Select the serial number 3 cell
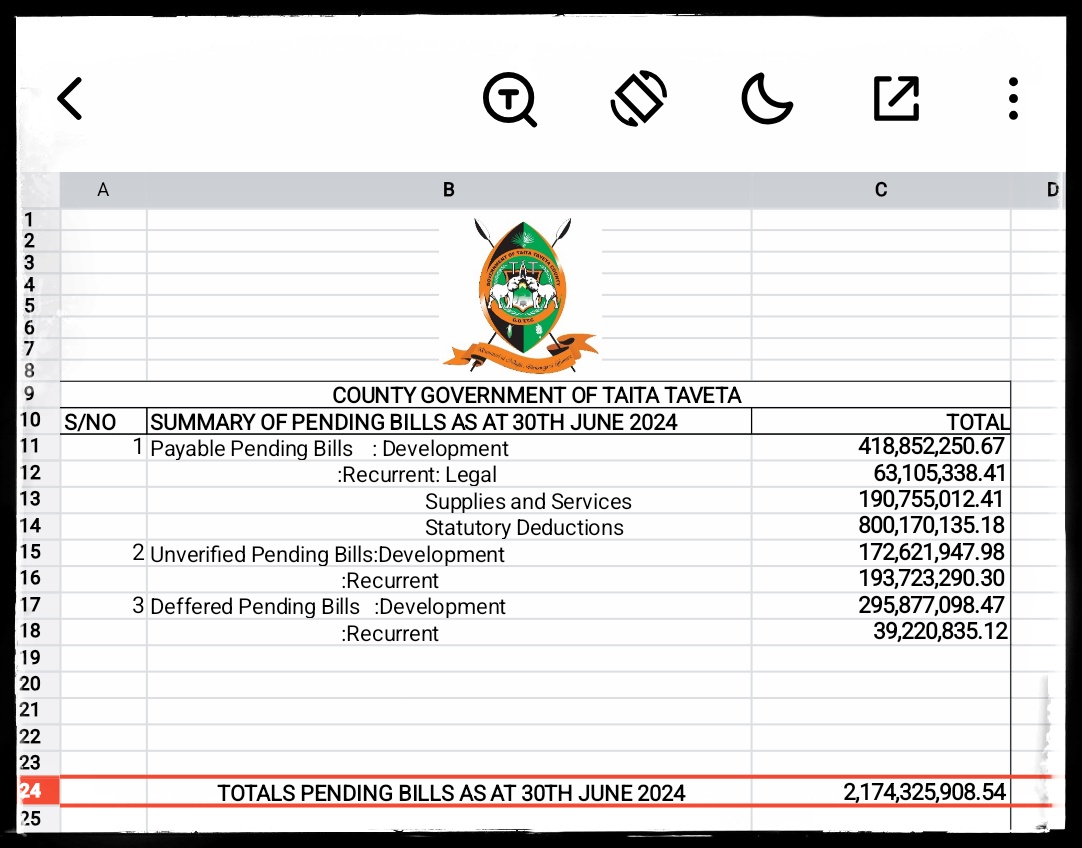 point(104,606)
